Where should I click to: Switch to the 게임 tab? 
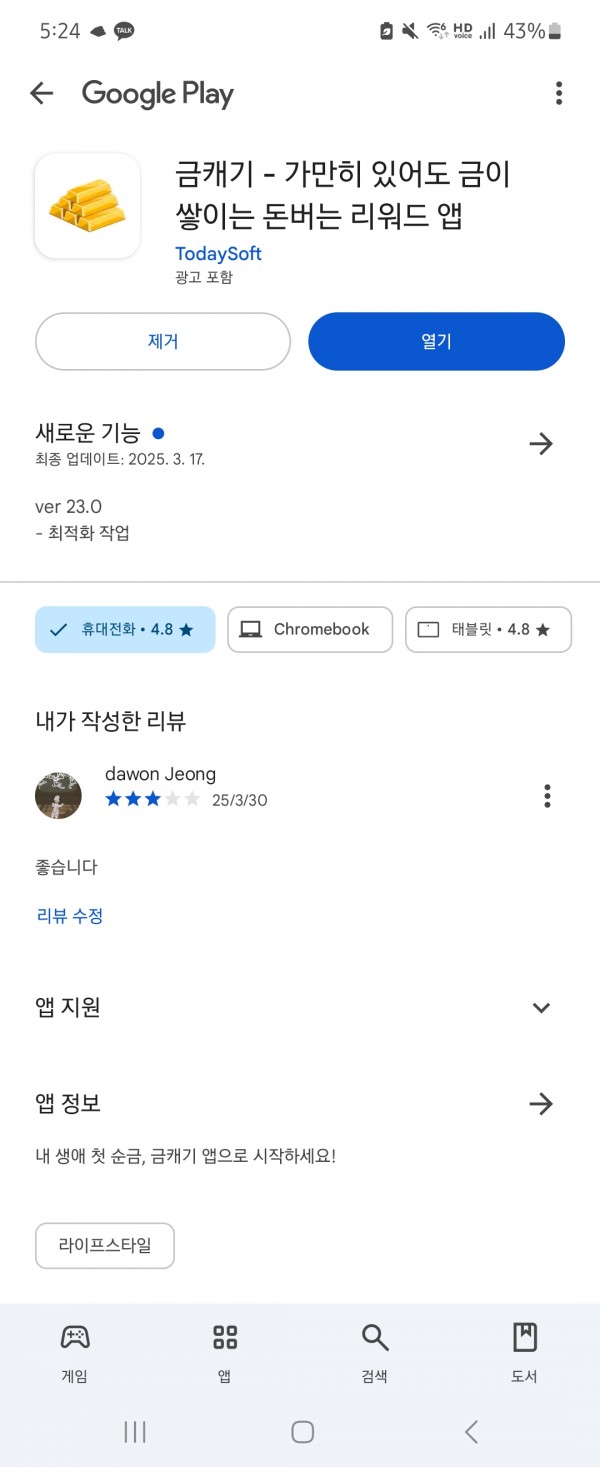75,1353
